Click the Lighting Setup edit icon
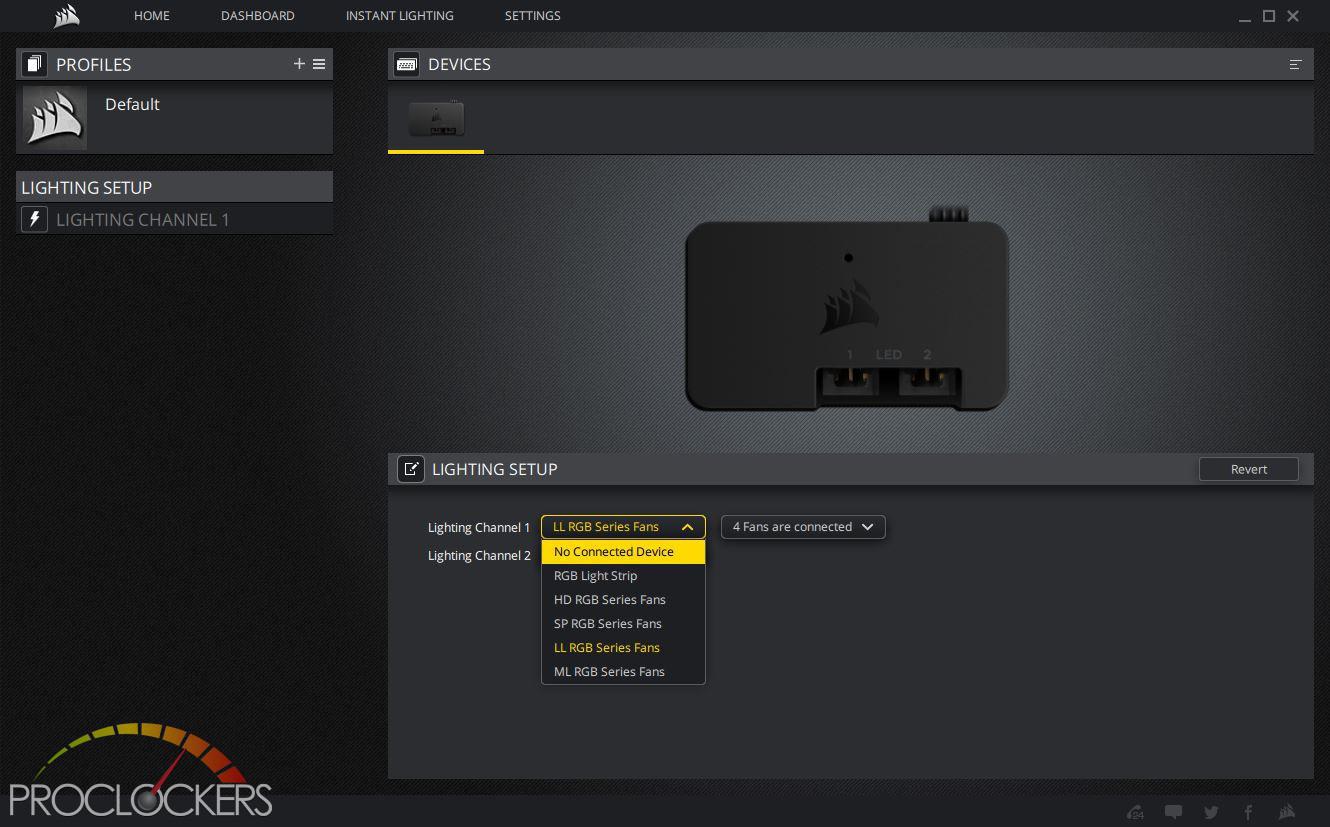This screenshot has width=1330, height=827. pyautogui.click(x=411, y=469)
